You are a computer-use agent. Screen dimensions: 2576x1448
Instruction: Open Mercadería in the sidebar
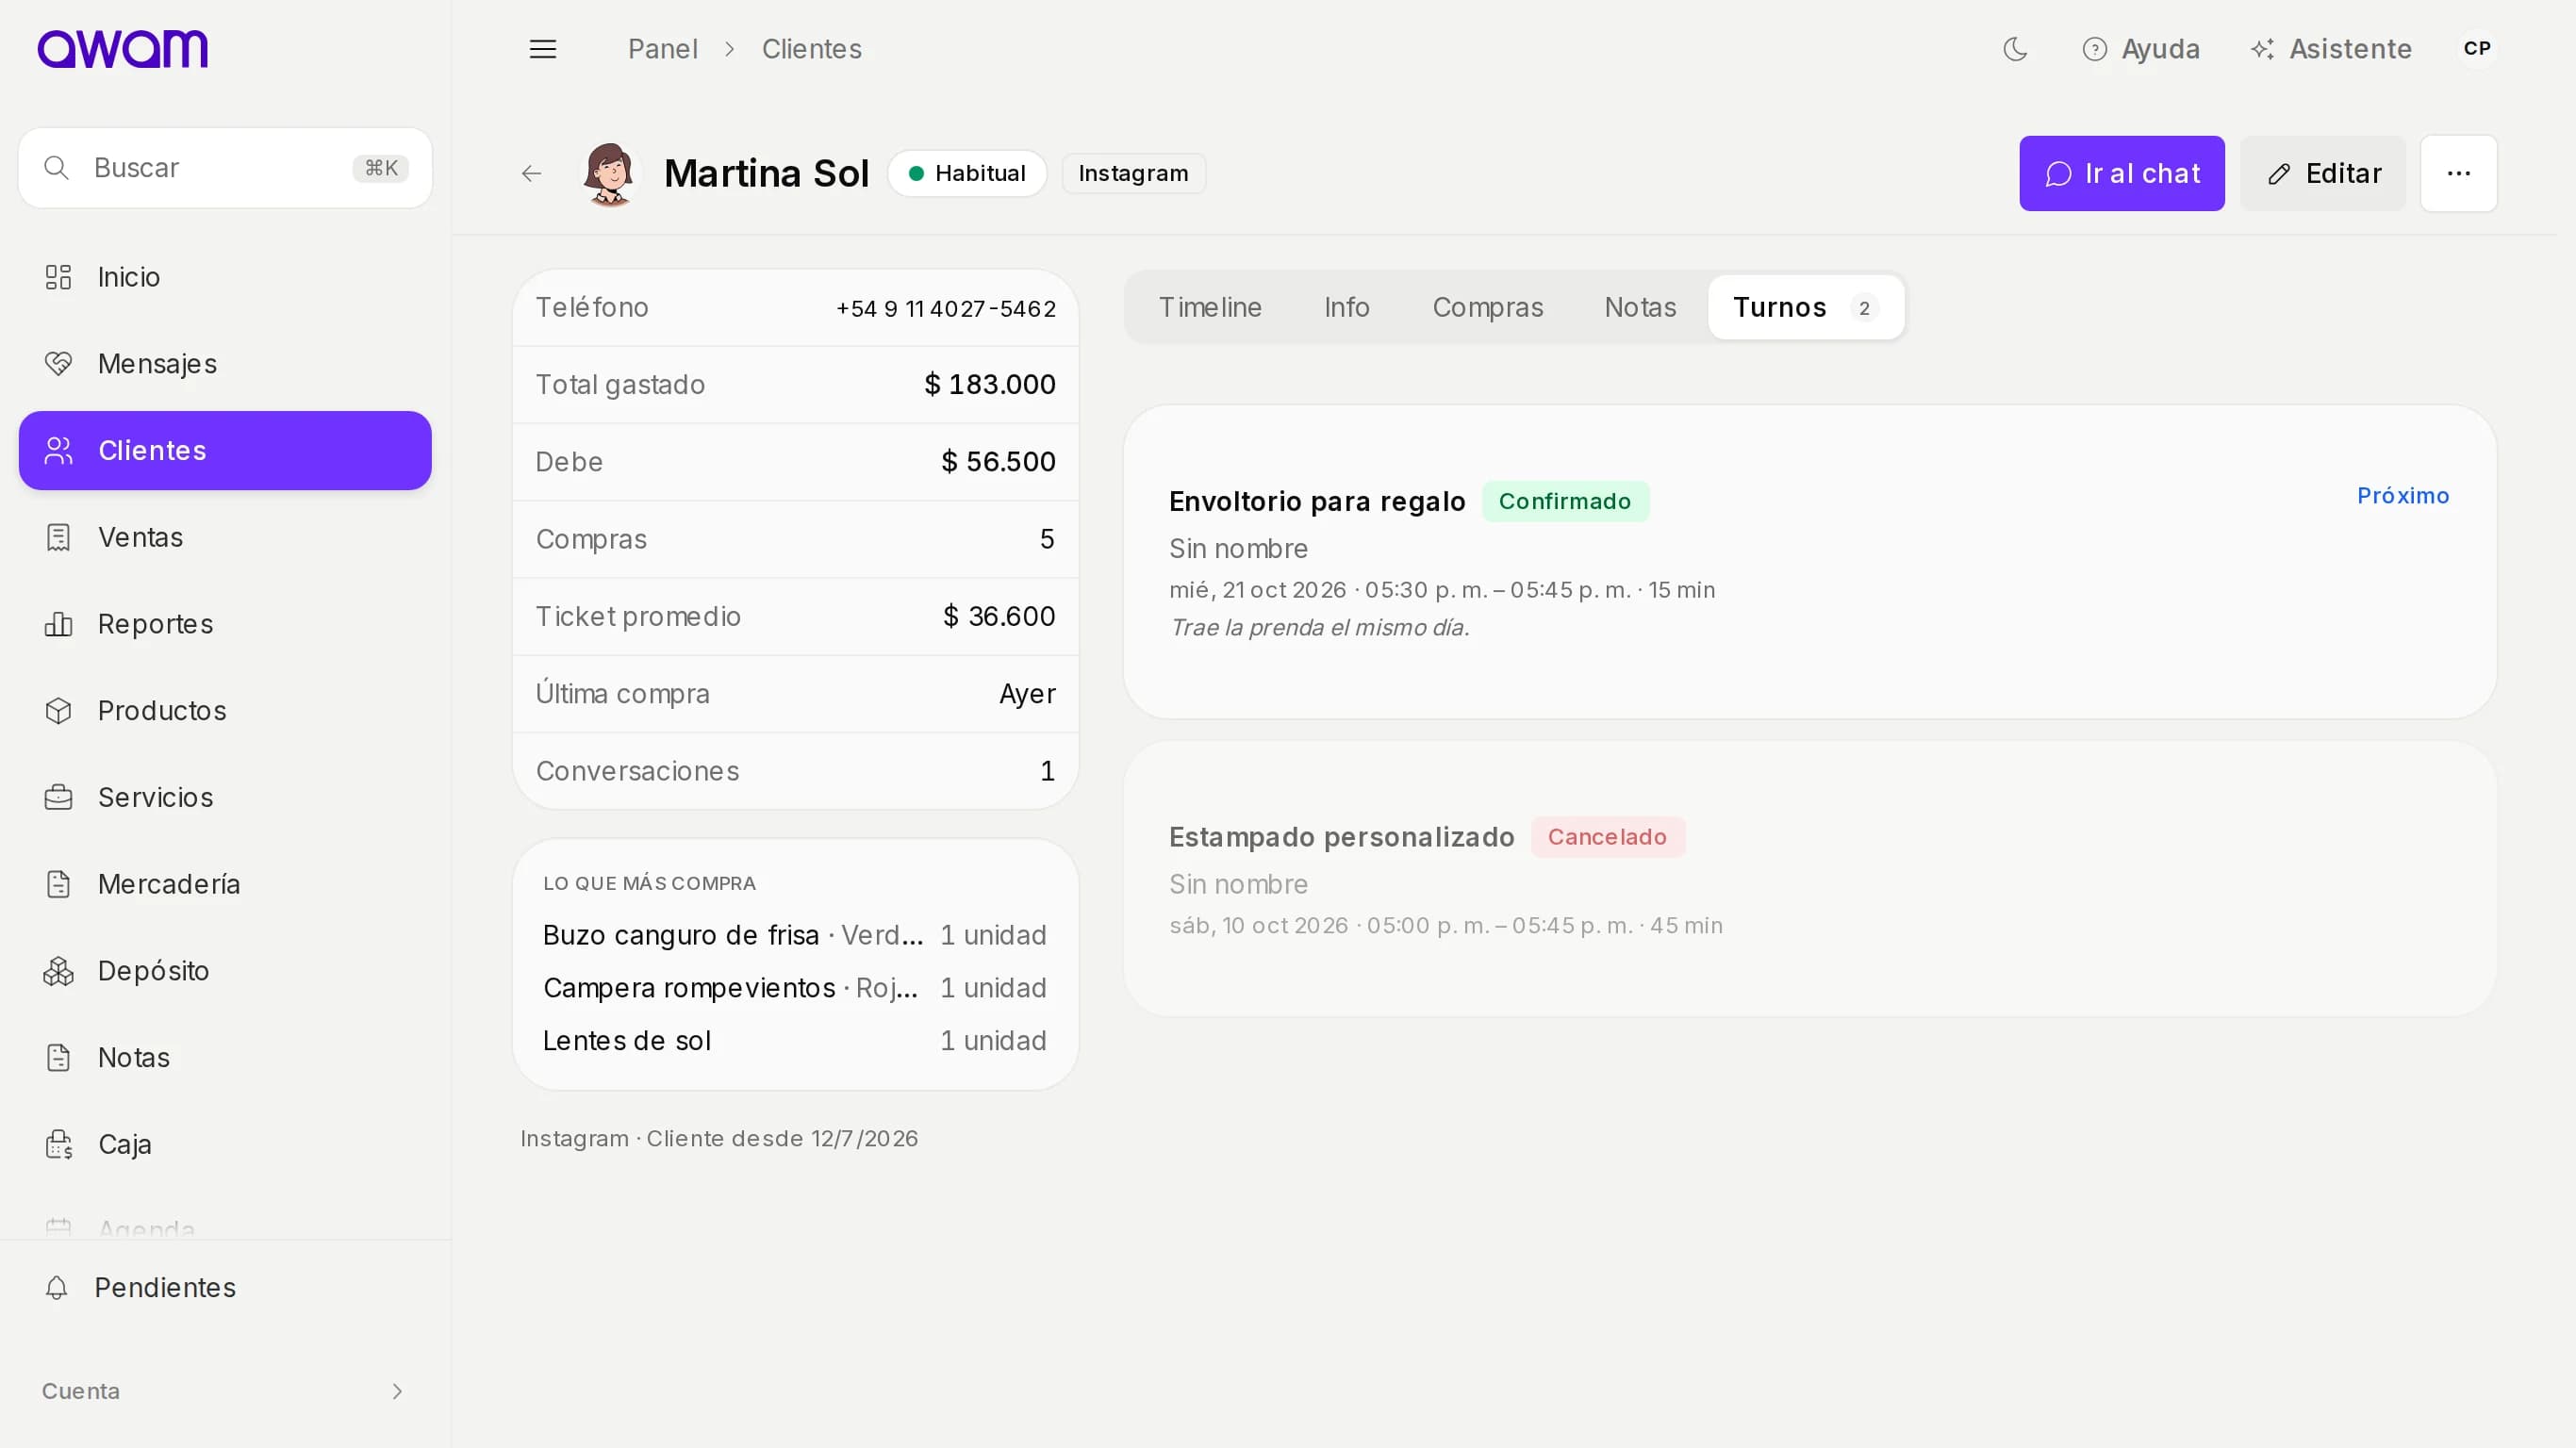click(x=225, y=884)
